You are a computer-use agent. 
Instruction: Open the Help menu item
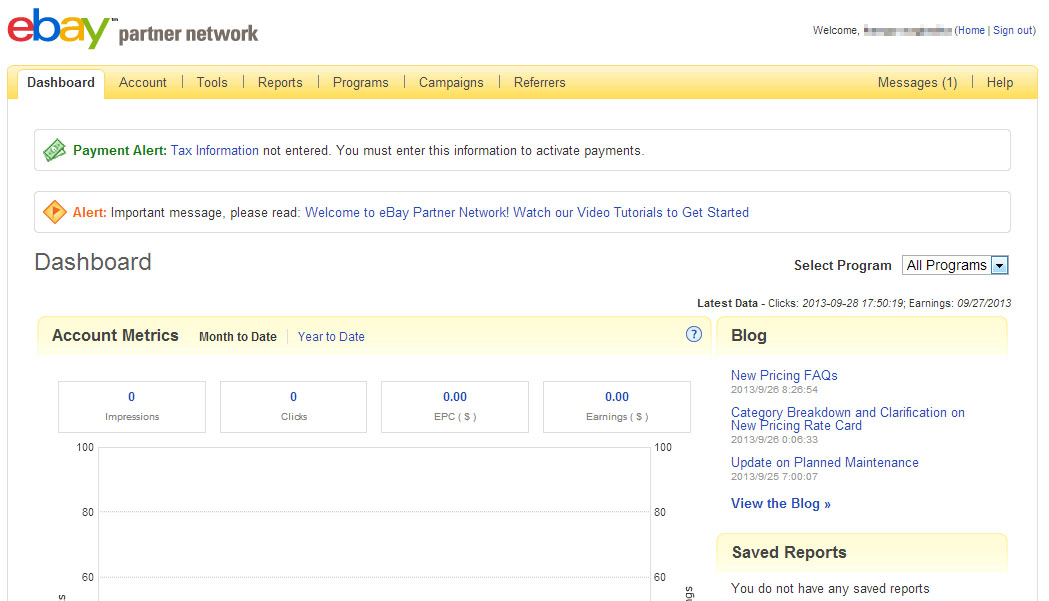999,82
